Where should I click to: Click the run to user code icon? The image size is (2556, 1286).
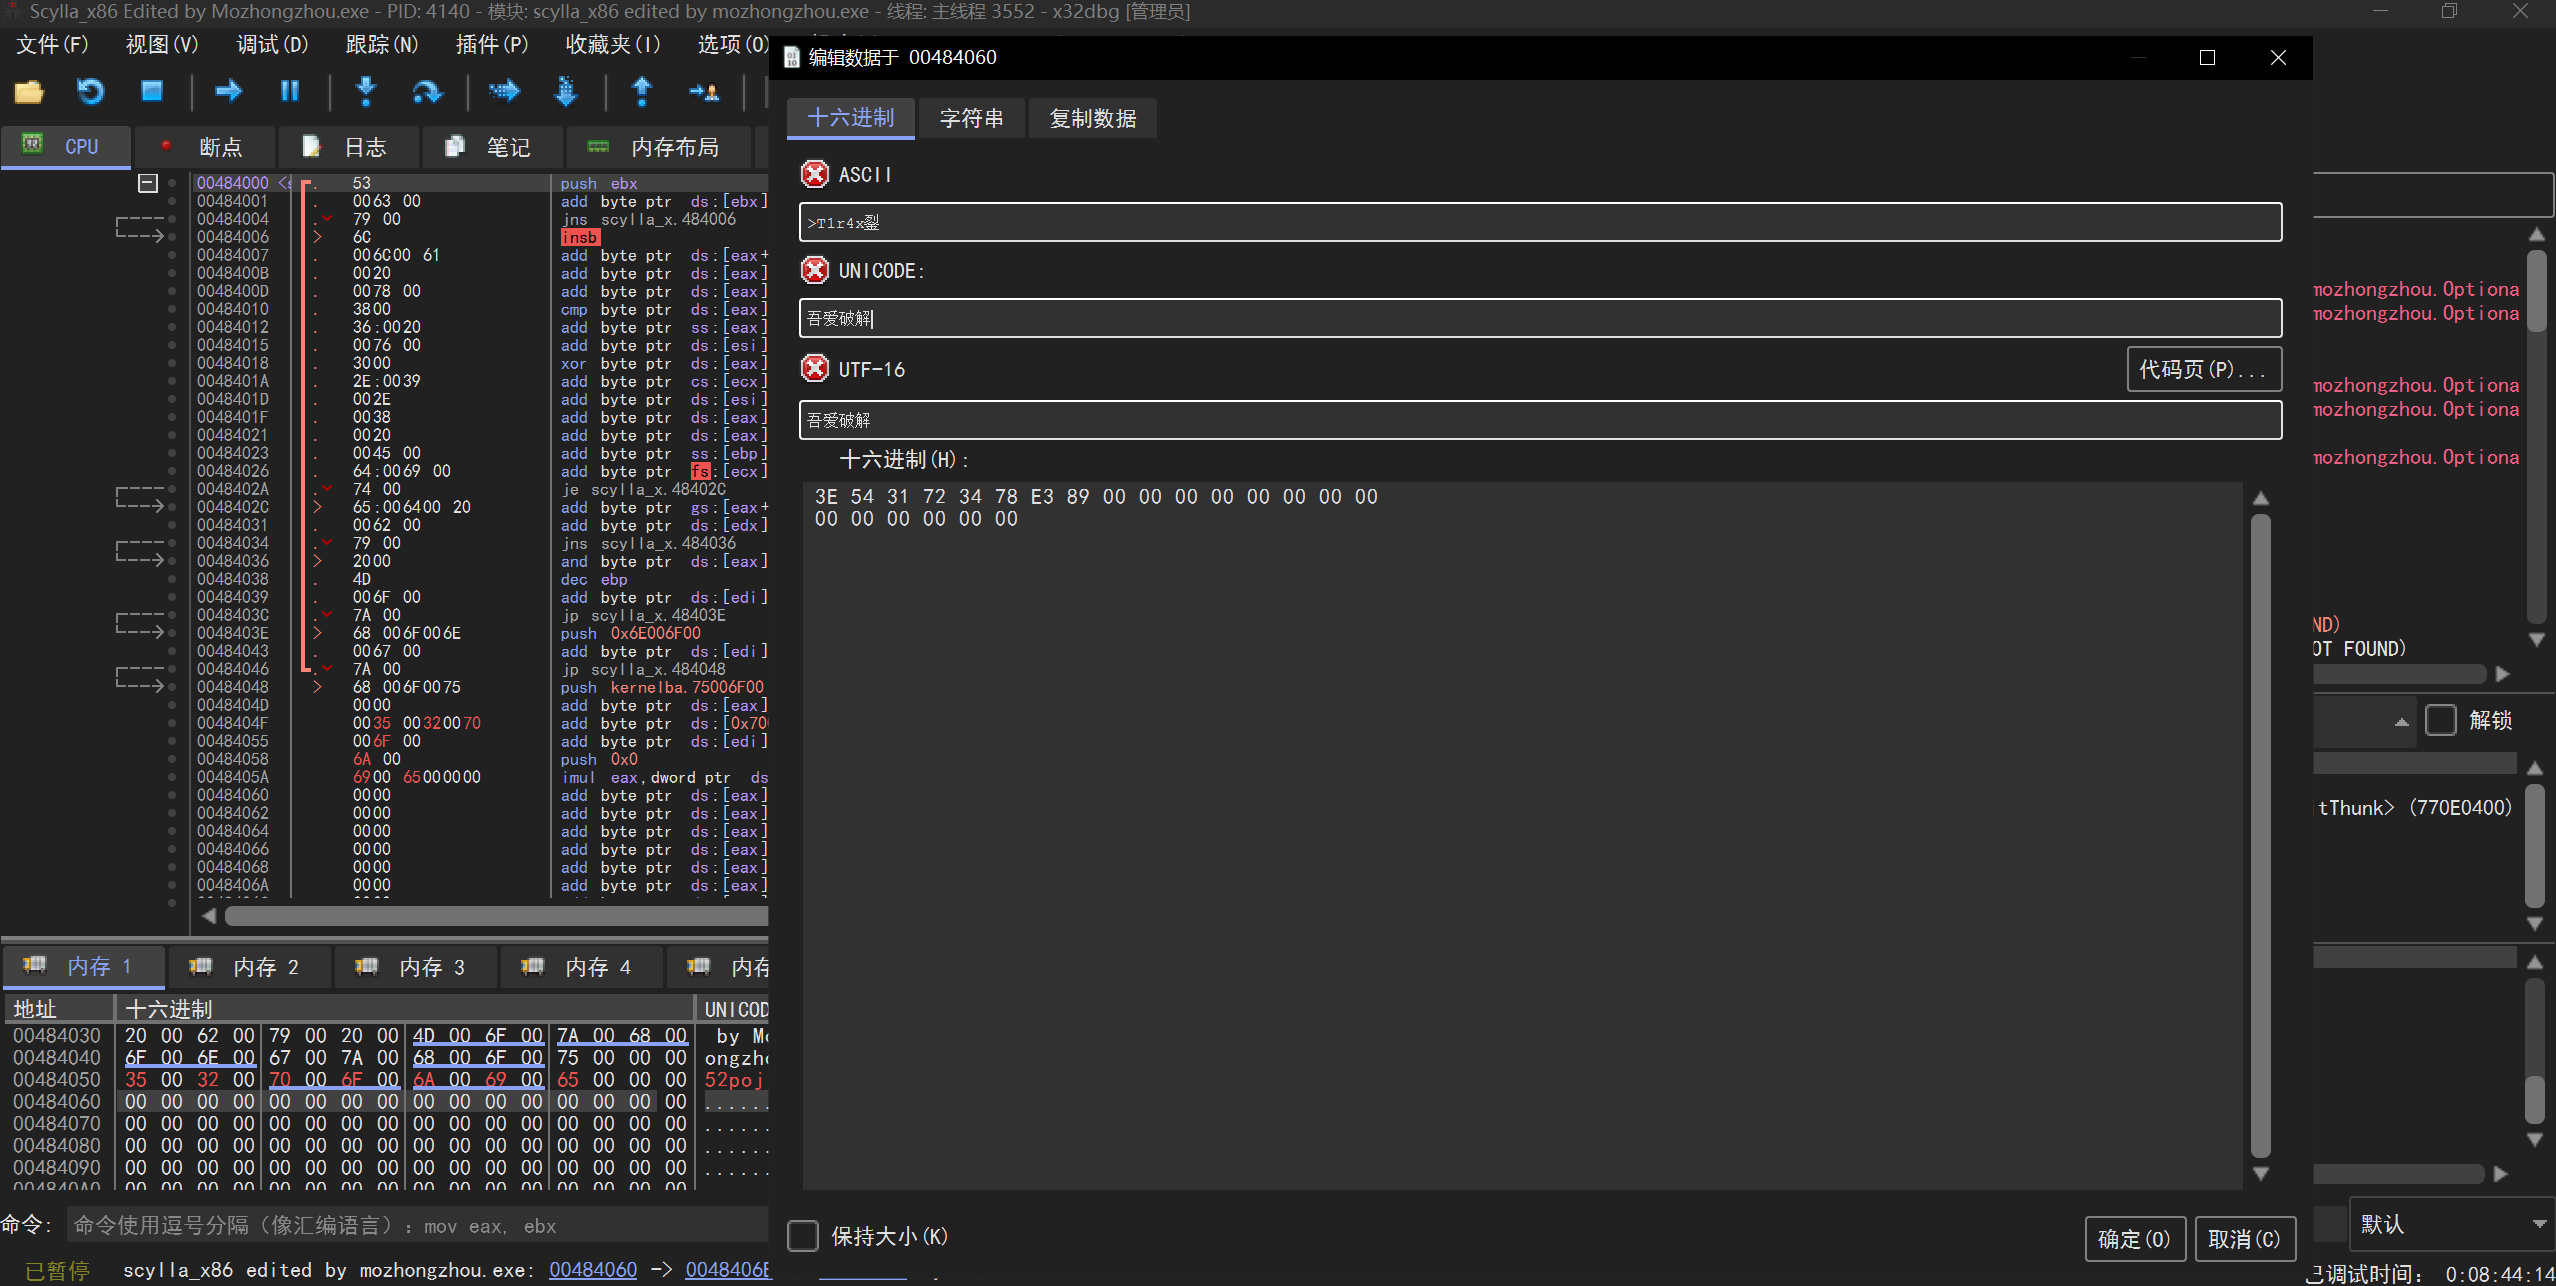704,92
